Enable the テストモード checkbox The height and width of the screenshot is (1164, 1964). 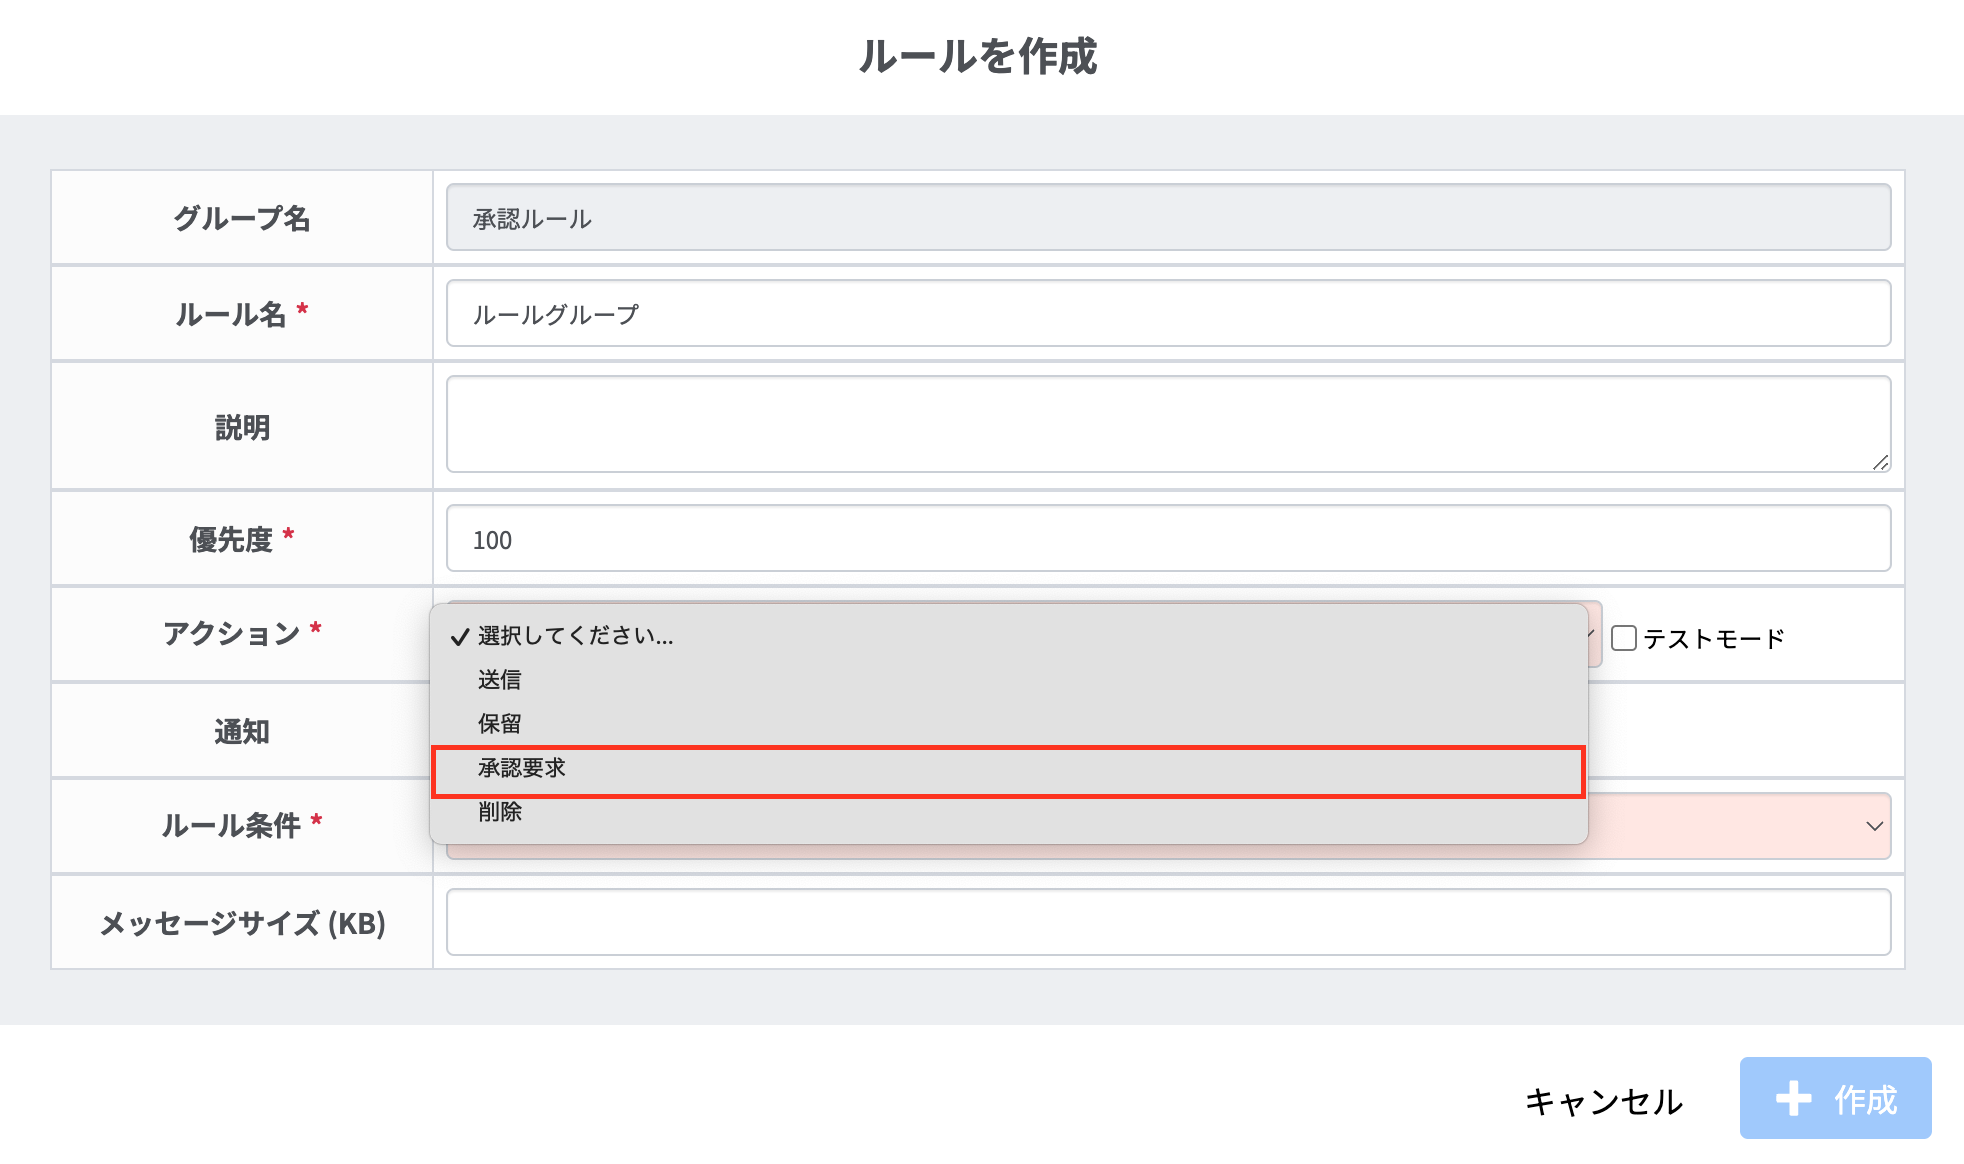click(x=1624, y=638)
